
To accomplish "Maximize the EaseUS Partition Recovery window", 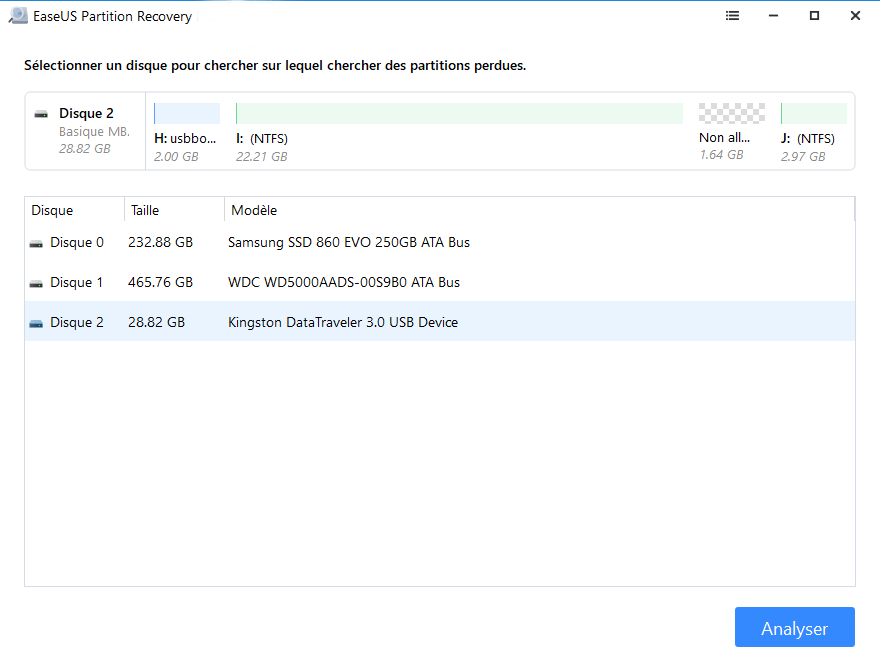I will point(814,16).
